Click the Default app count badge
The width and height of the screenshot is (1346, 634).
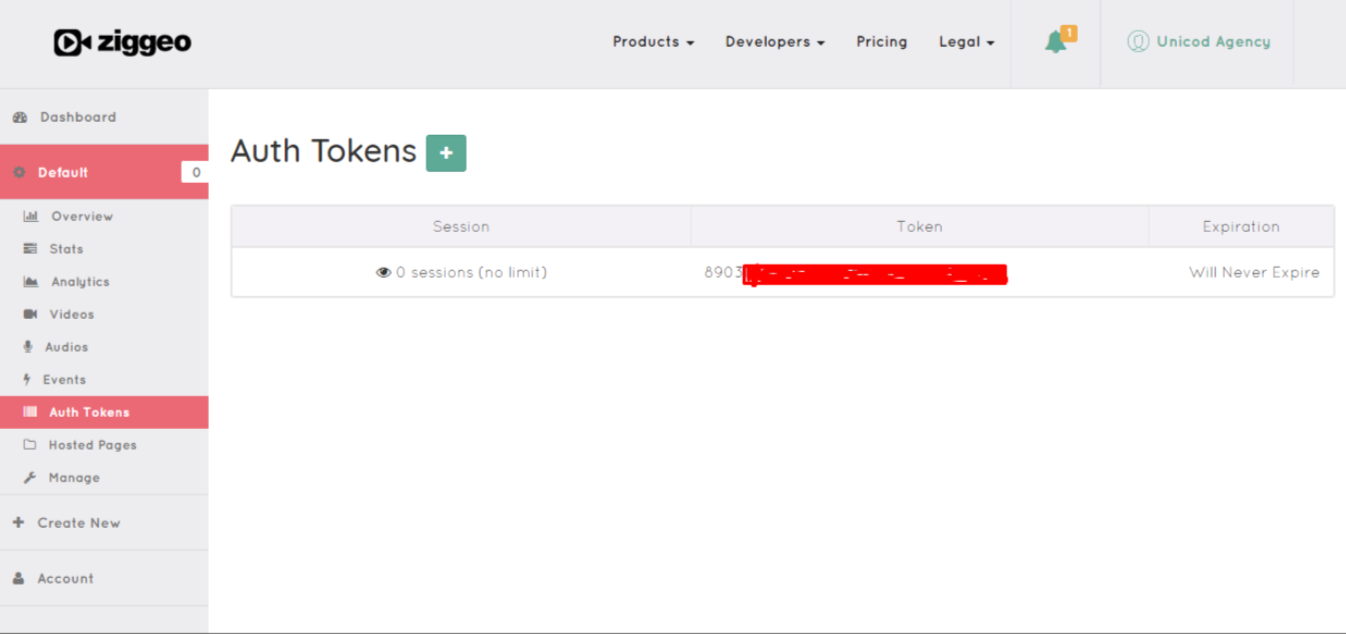195,172
